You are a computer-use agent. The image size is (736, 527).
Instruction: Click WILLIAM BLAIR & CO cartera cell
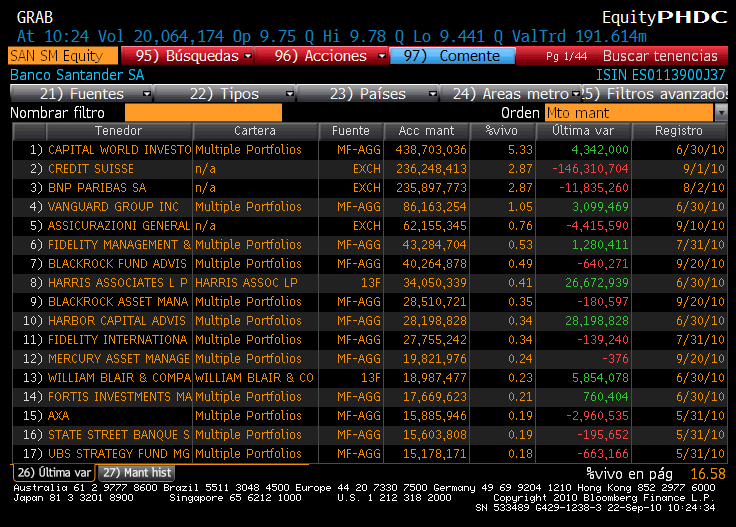[254, 378]
